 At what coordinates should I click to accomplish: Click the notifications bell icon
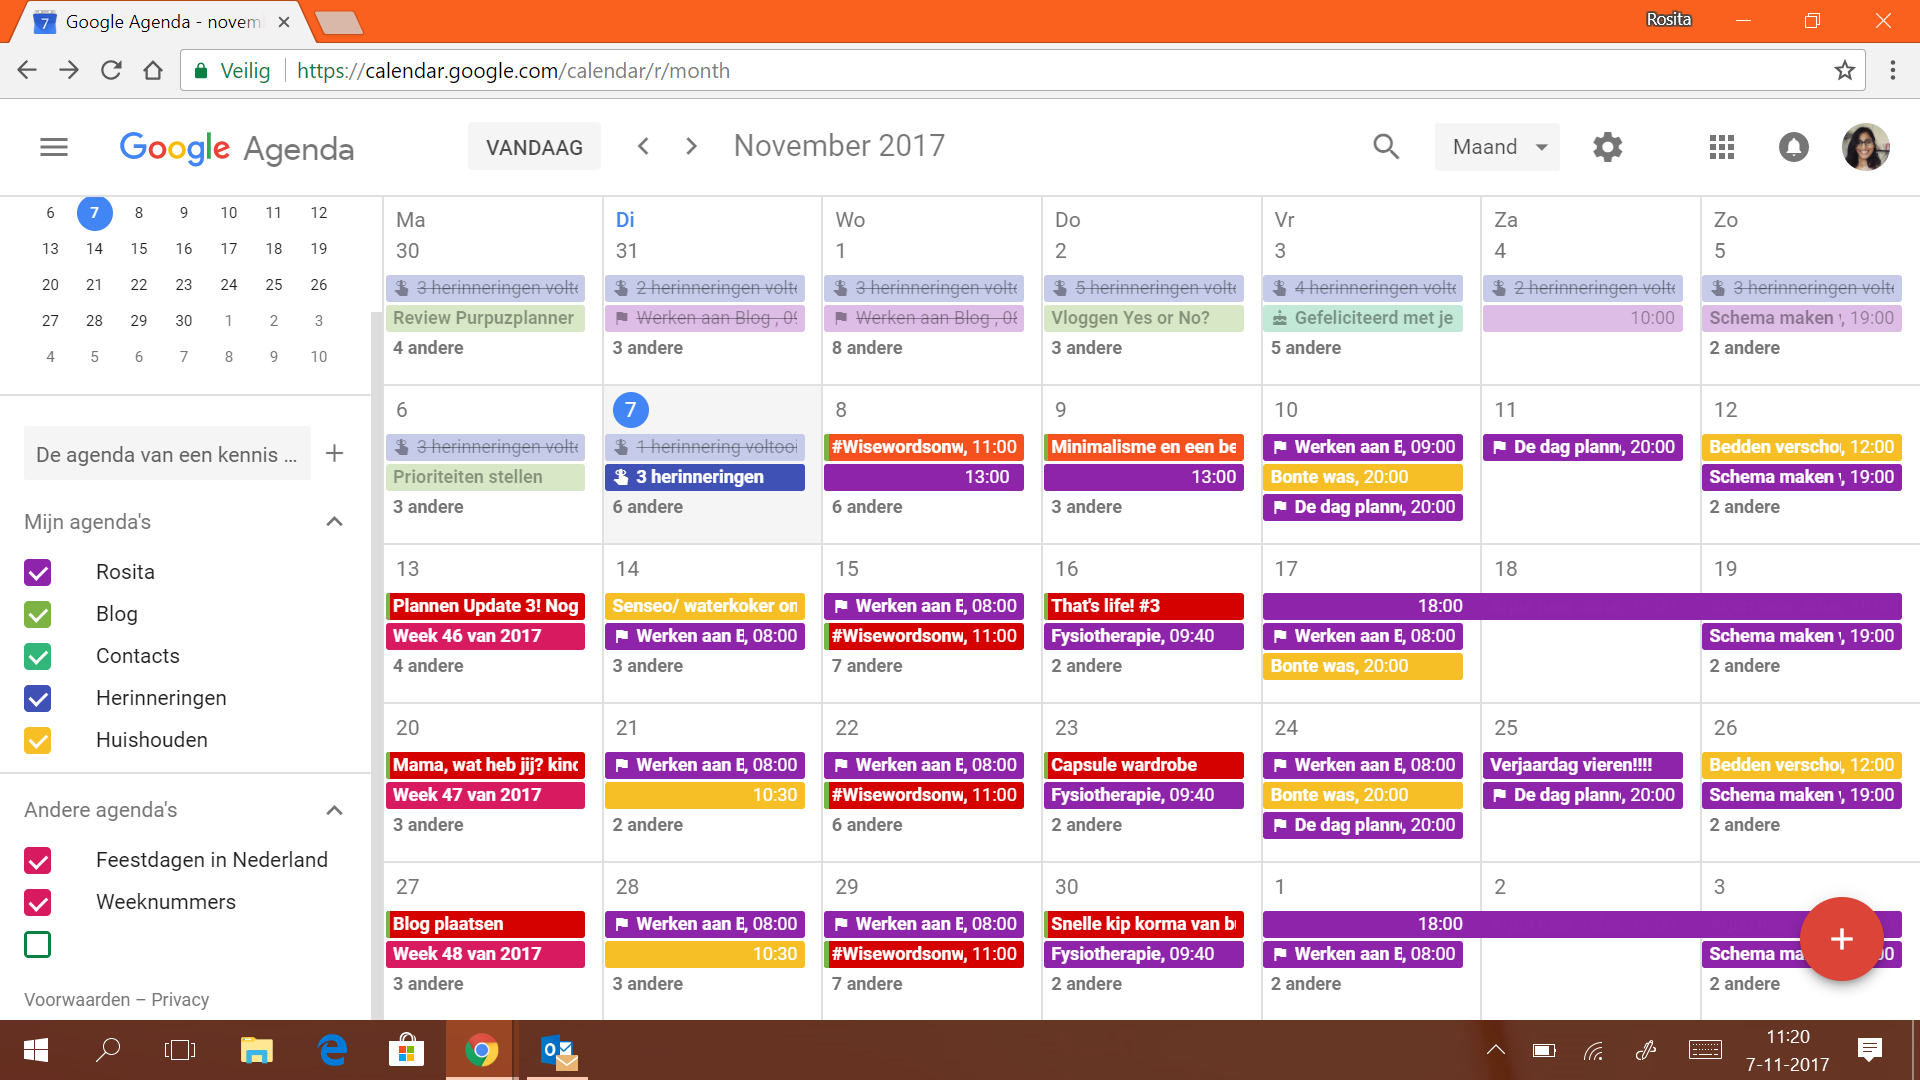(x=1795, y=146)
